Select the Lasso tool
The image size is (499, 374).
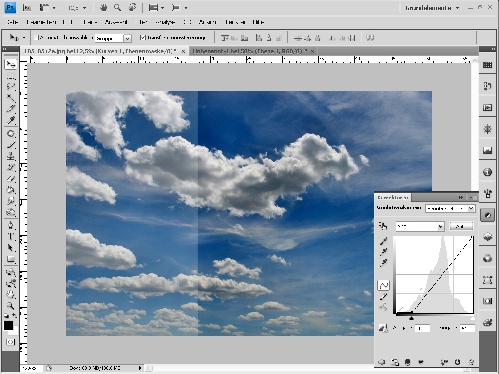(11, 87)
